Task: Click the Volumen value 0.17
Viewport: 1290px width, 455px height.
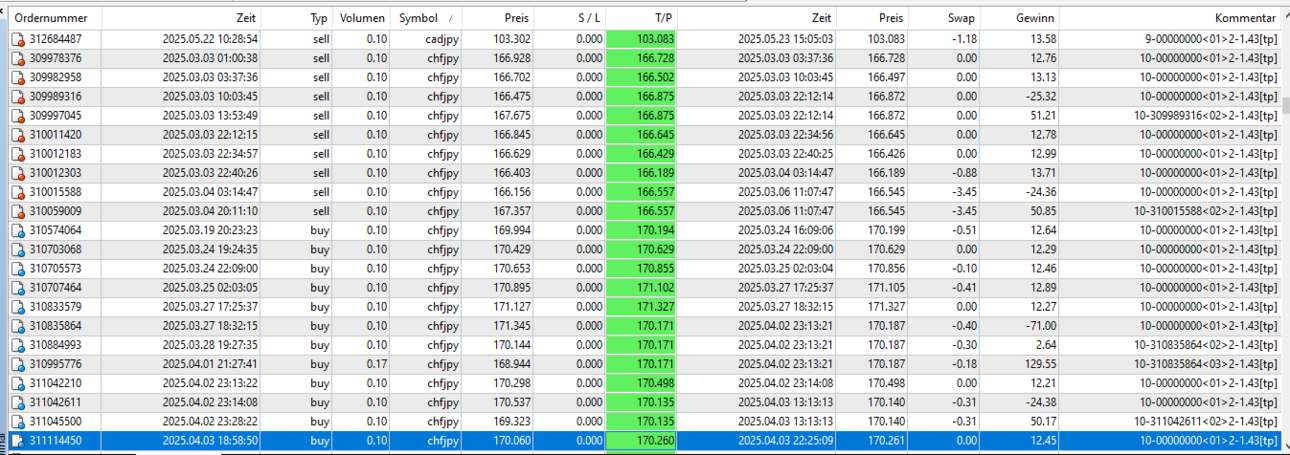Action: tap(376, 364)
